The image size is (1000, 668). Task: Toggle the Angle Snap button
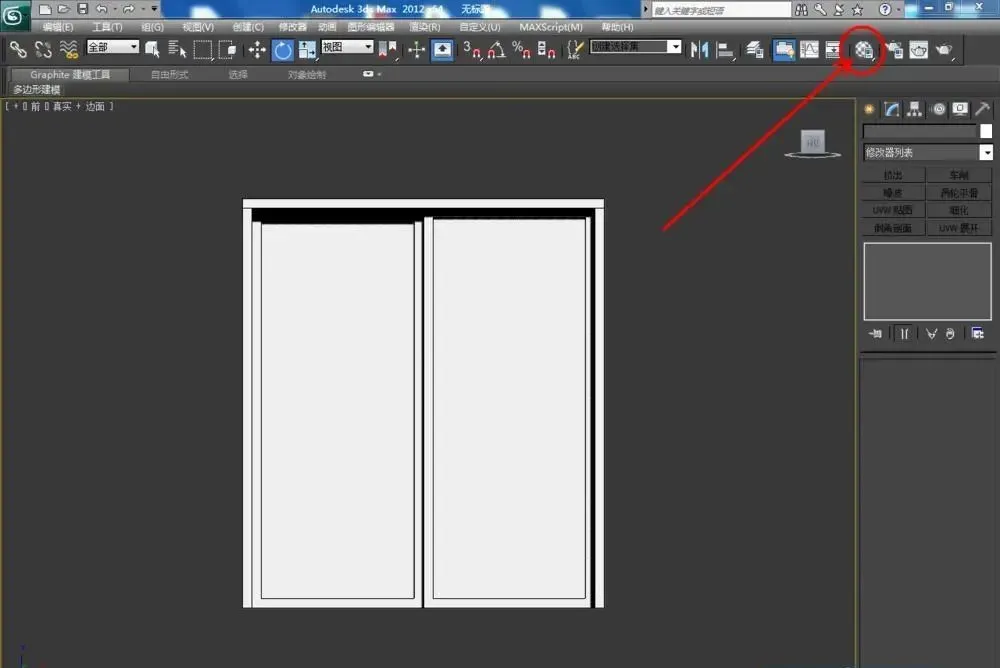496,50
